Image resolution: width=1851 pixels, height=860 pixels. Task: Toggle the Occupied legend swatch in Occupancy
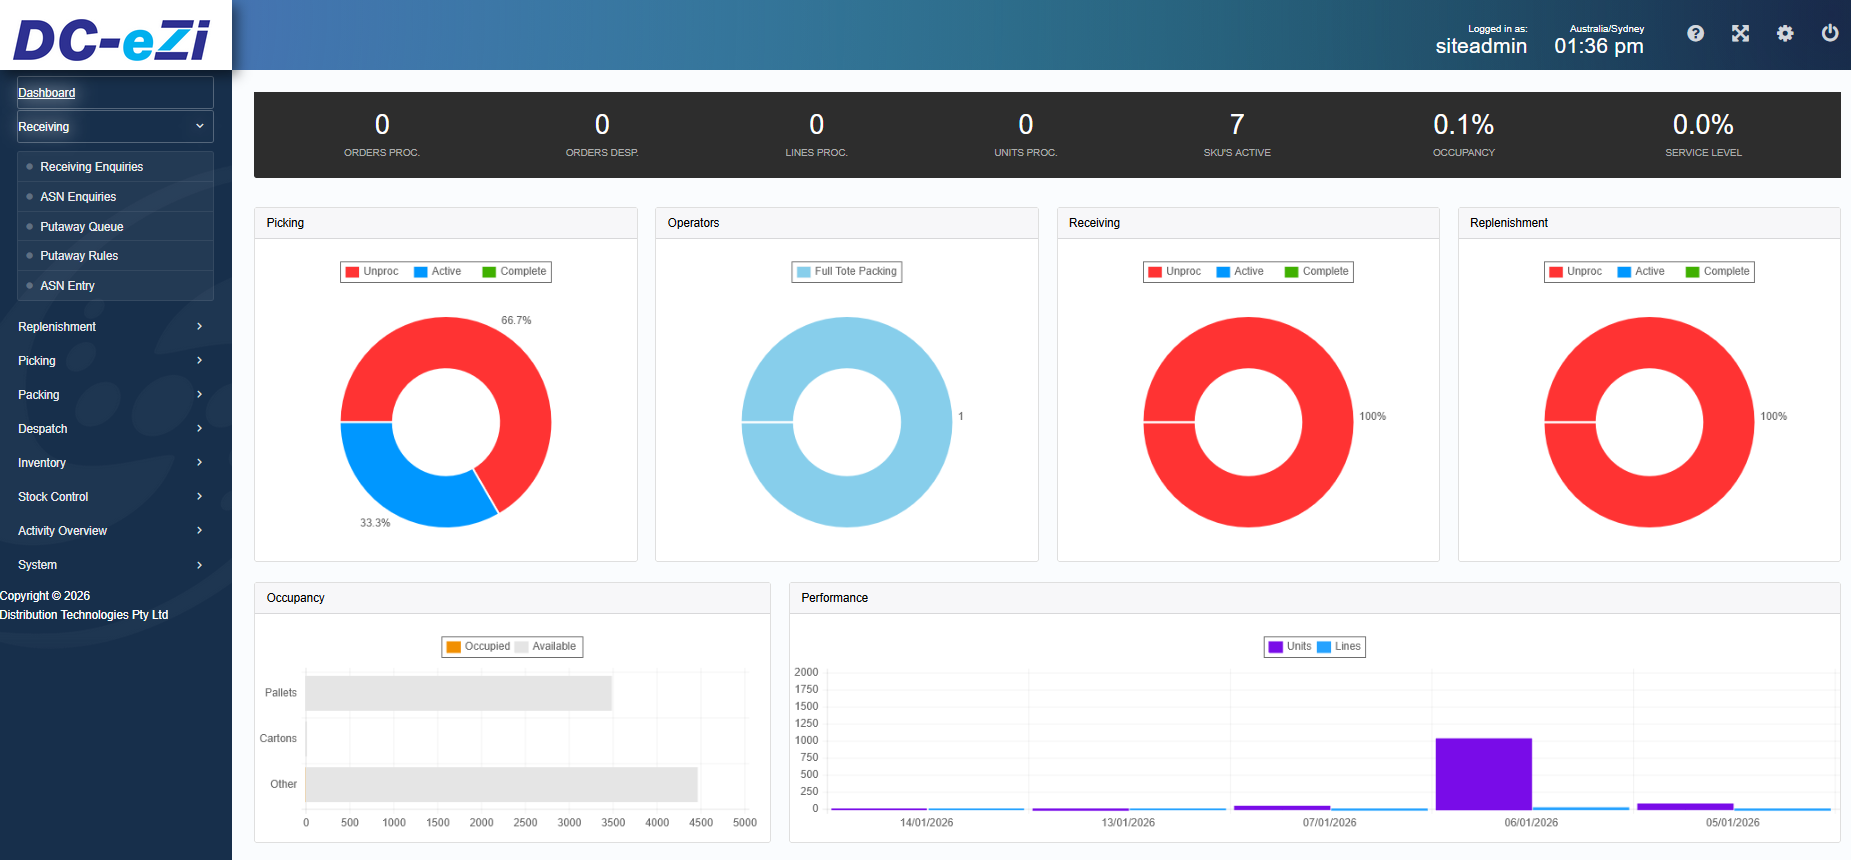click(x=454, y=646)
